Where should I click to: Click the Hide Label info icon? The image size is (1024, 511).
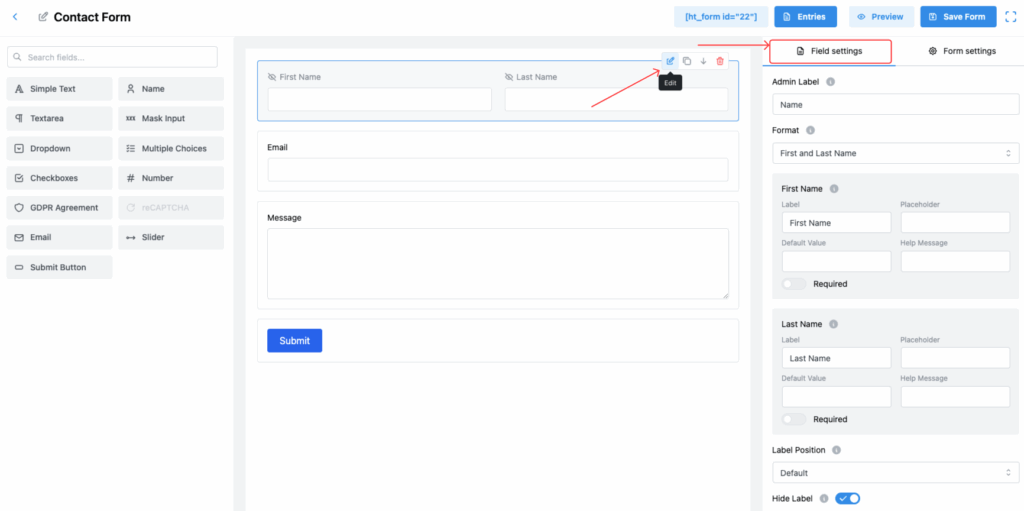pyautogui.click(x=824, y=499)
